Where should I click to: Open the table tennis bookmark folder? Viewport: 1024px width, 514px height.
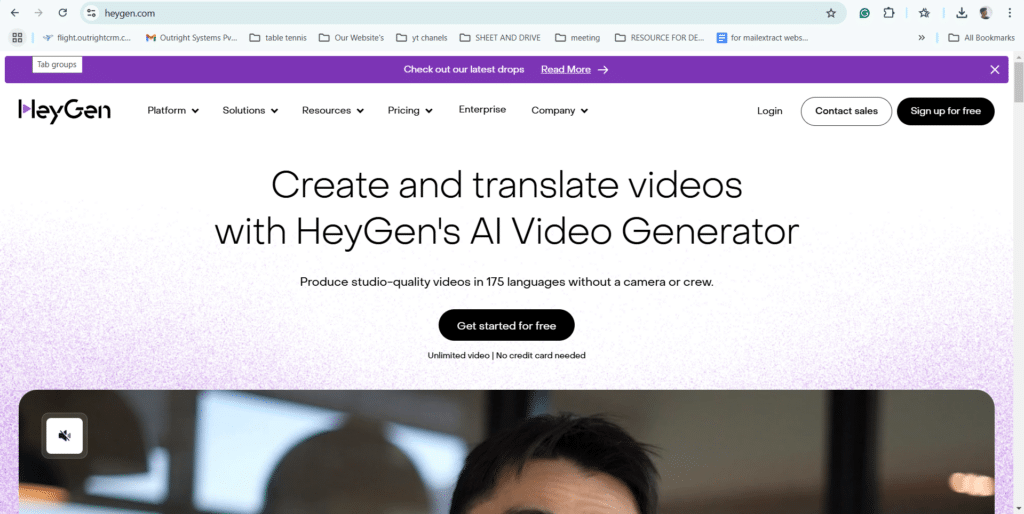278,38
